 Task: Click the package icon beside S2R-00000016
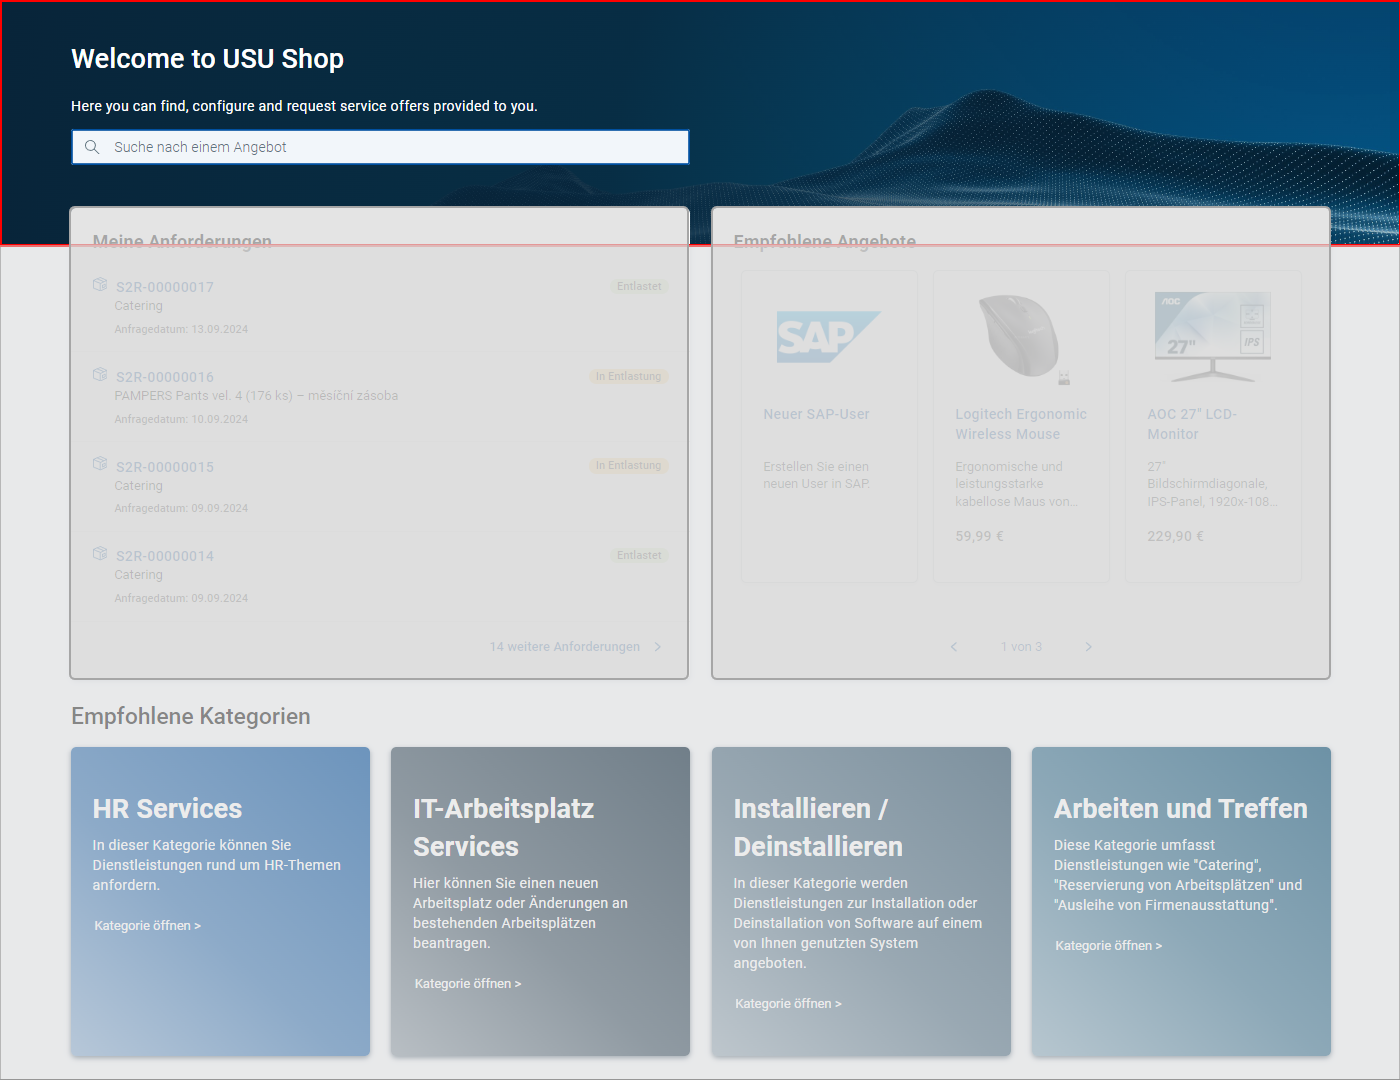tap(100, 375)
